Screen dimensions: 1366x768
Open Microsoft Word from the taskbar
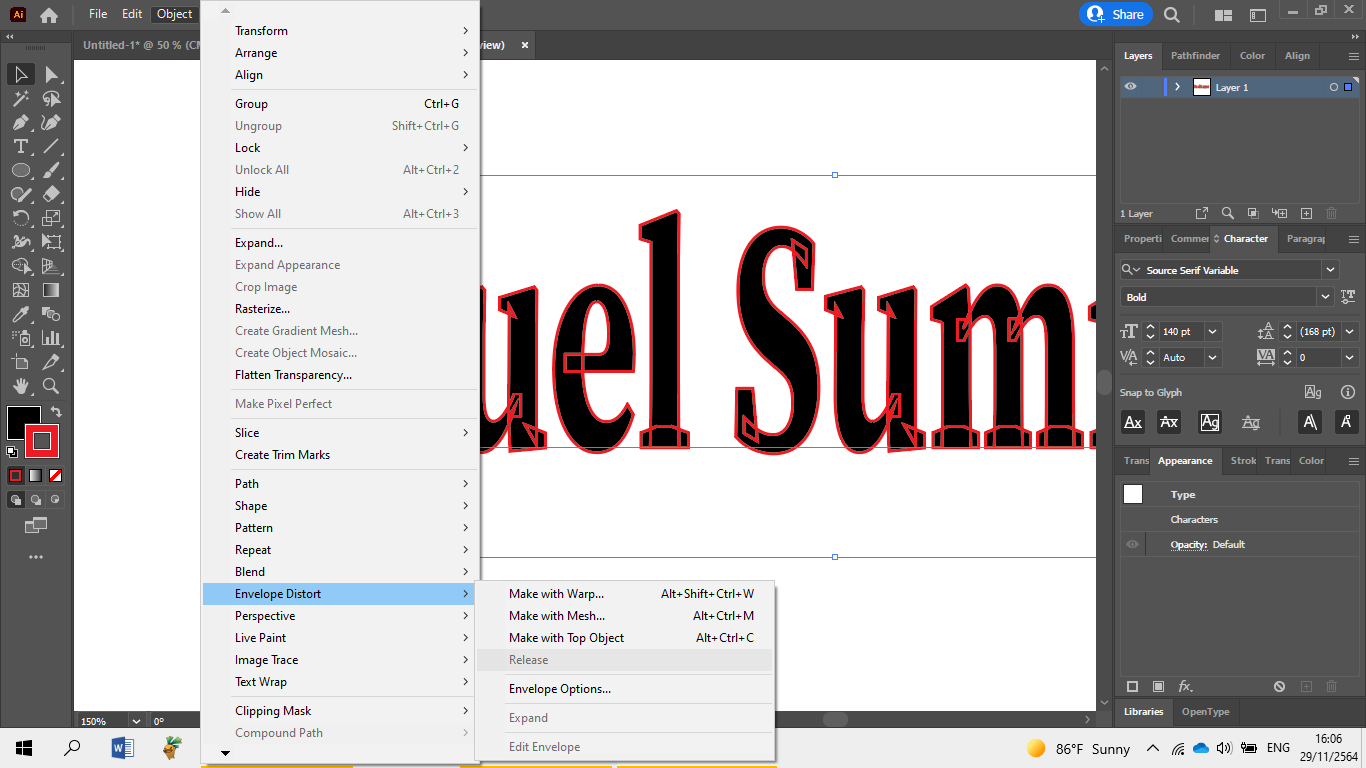[122, 748]
